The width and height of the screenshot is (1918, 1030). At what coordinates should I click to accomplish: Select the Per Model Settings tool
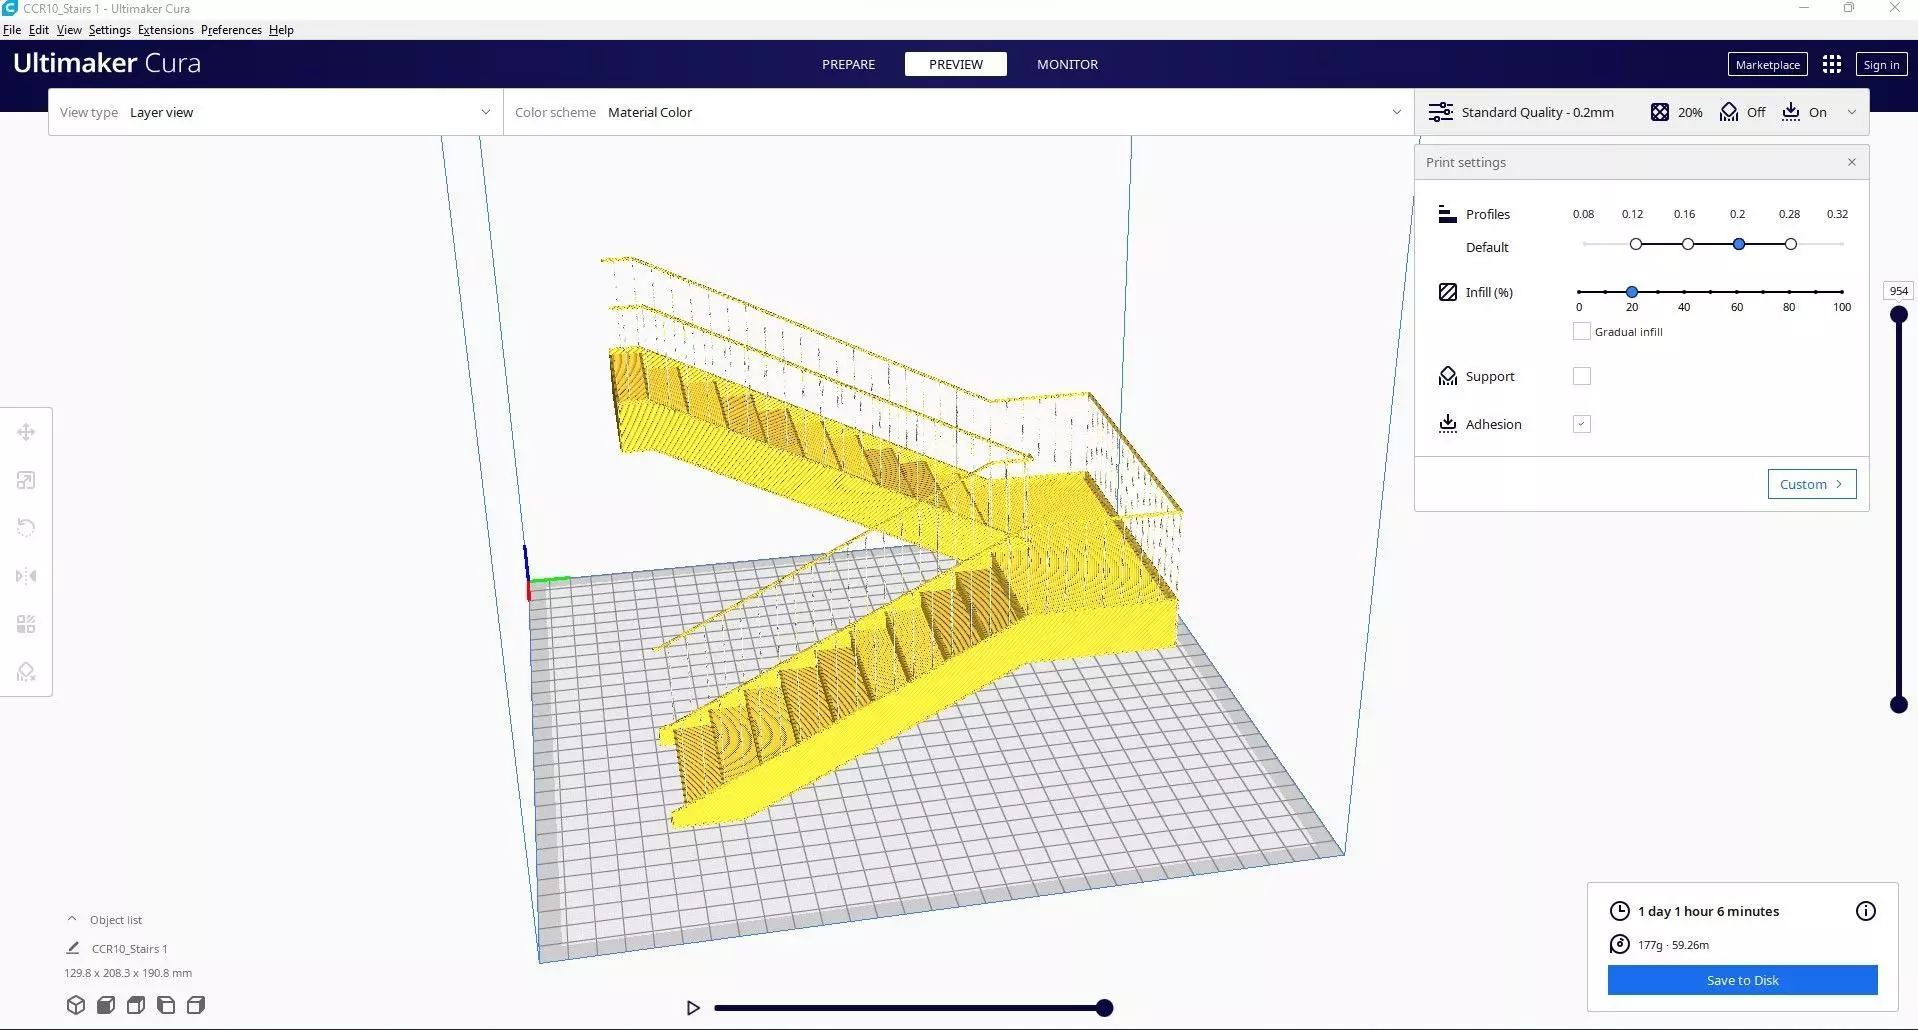click(26, 624)
